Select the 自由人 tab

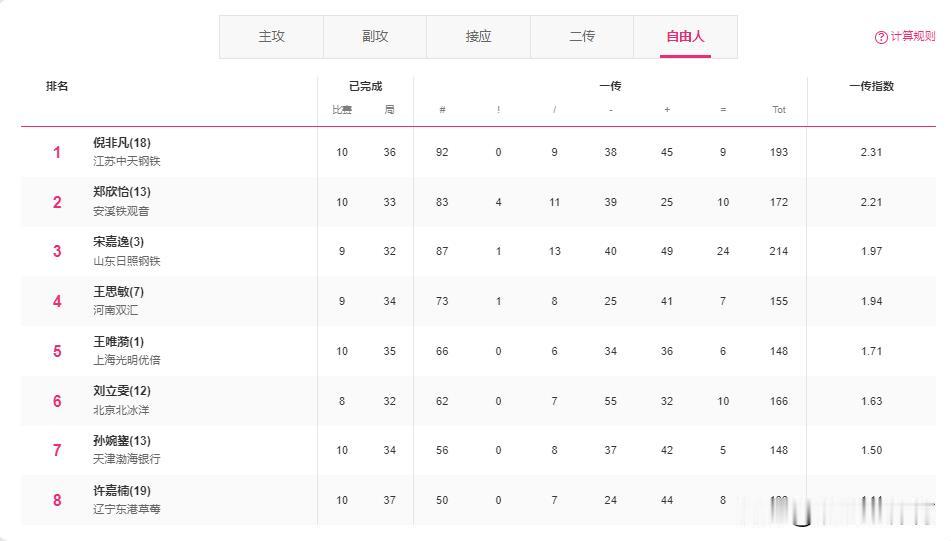point(685,37)
